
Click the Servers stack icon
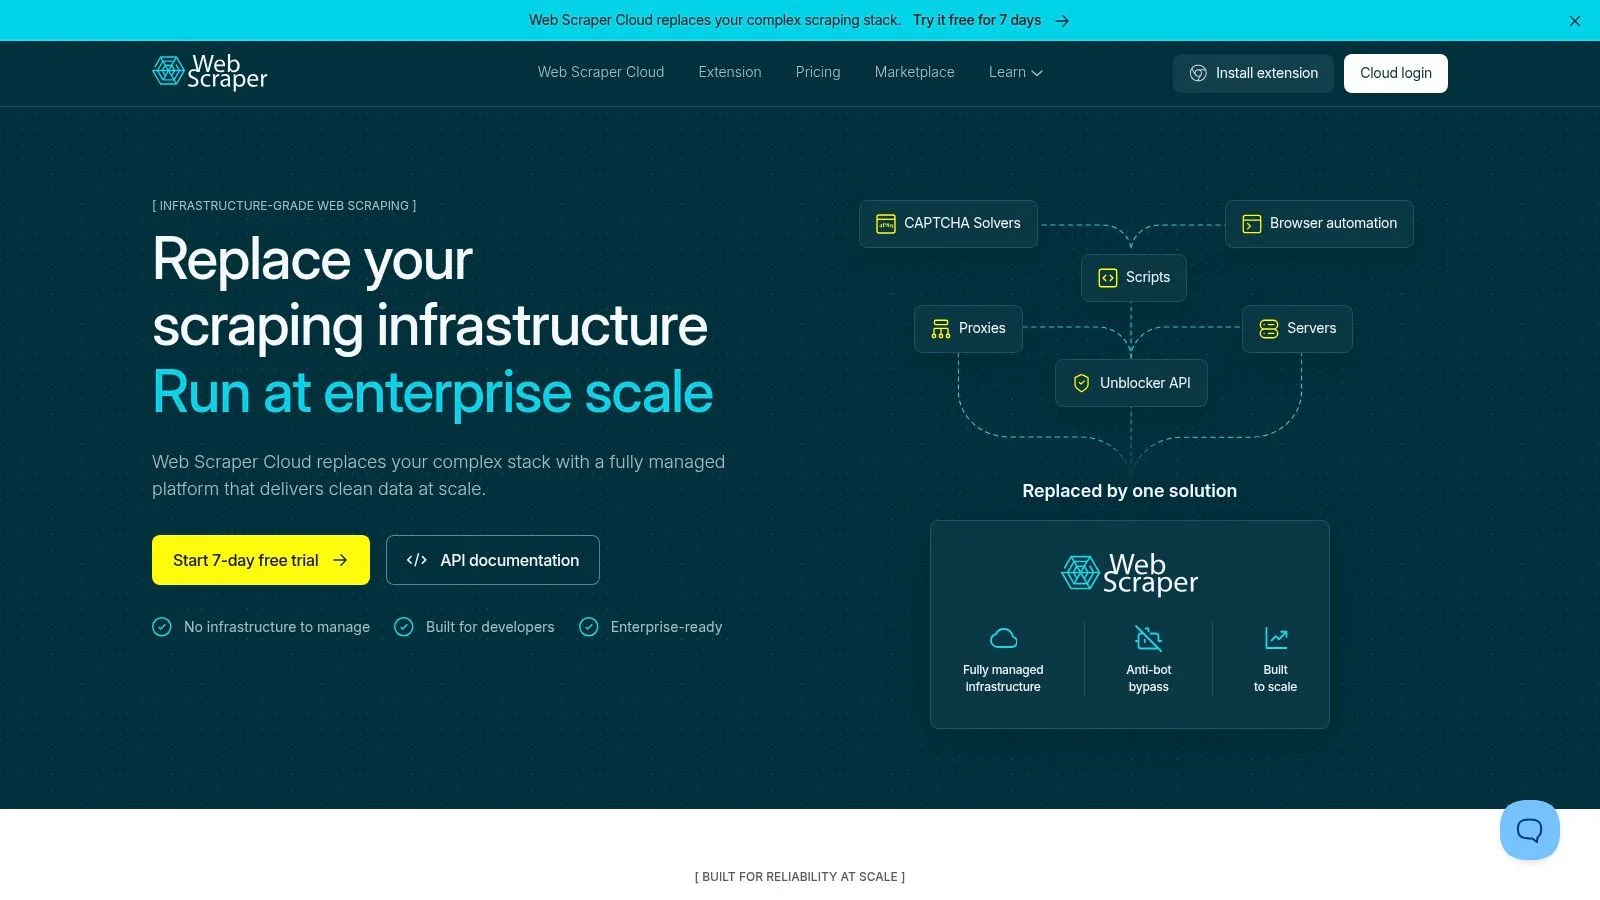click(x=1269, y=329)
